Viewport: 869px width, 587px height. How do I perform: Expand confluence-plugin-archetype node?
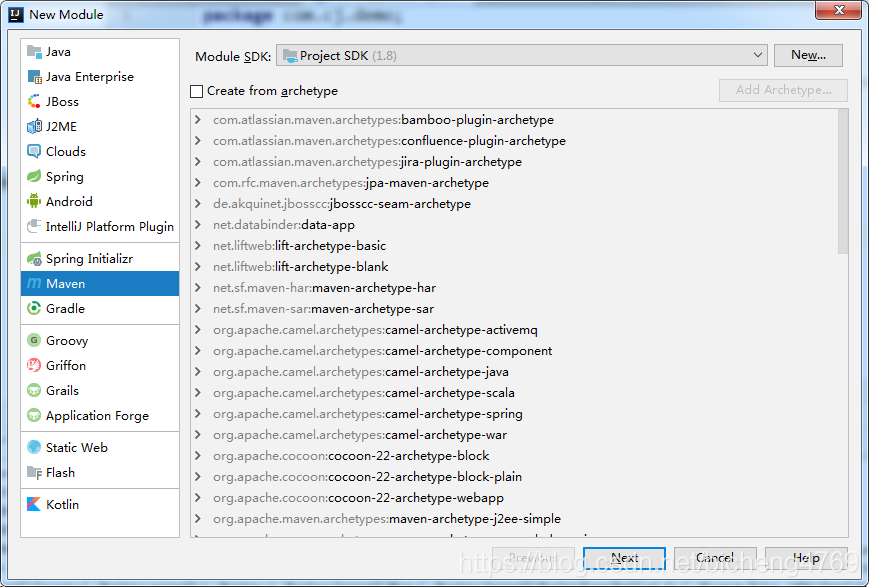pyautogui.click(x=198, y=141)
